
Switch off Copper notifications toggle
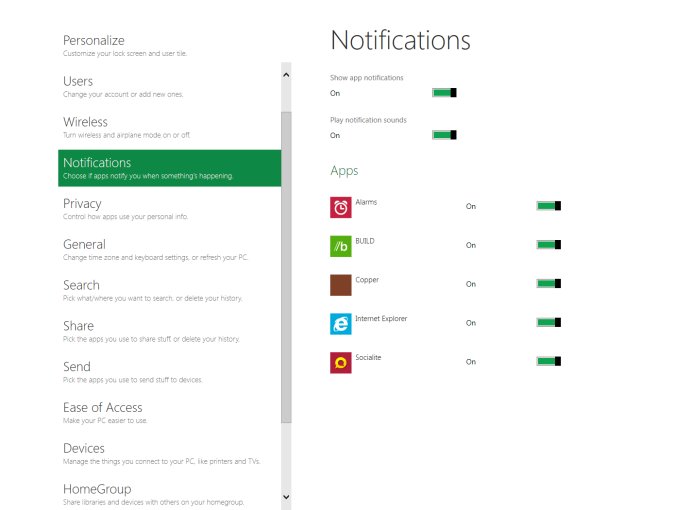tap(549, 283)
